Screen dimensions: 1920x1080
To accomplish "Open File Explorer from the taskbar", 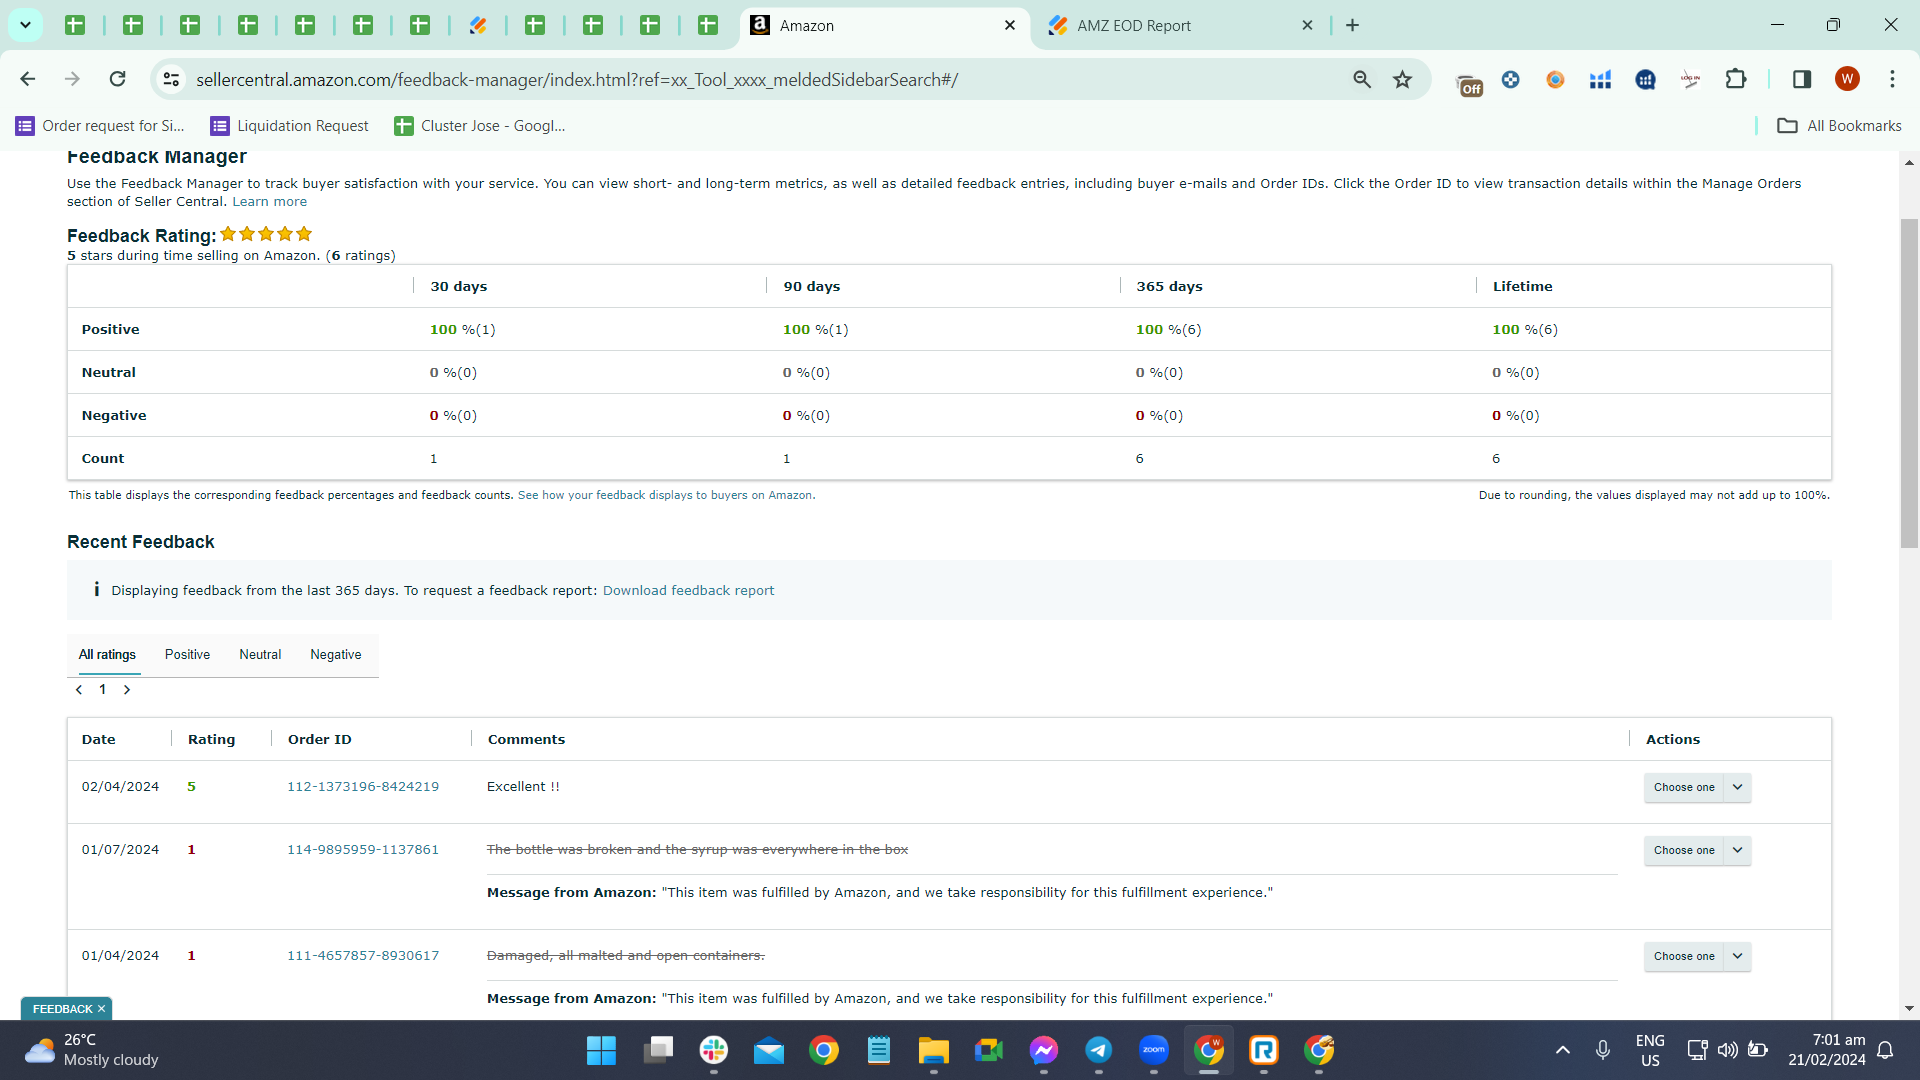I will pos(934,1050).
